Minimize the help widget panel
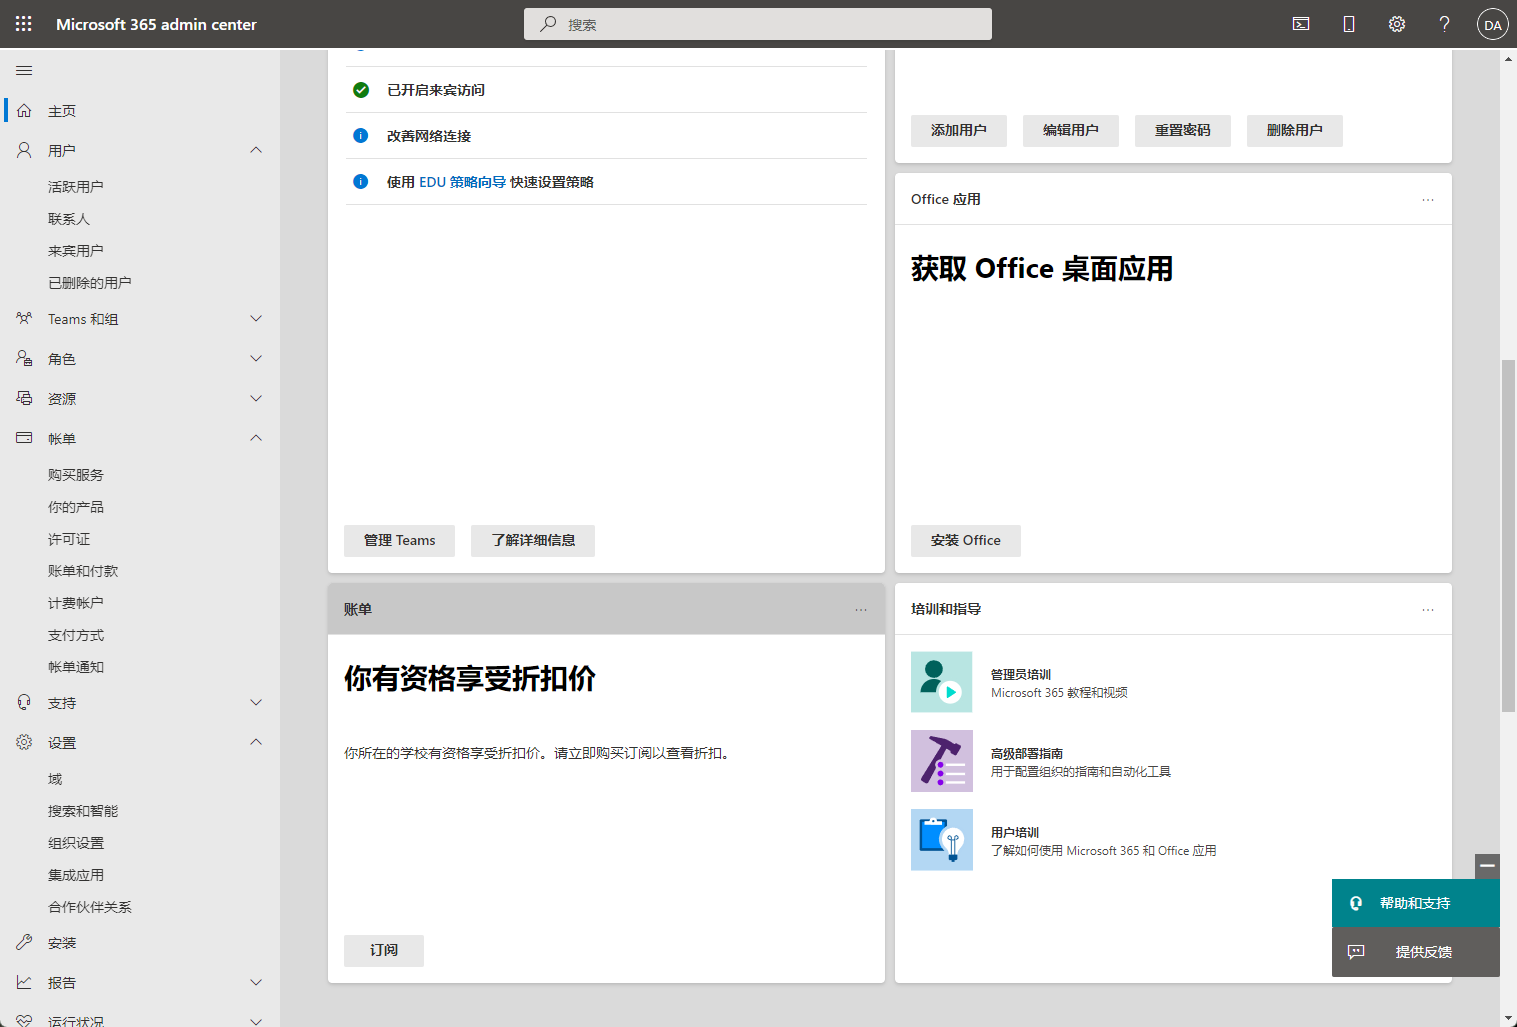 tap(1487, 866)
